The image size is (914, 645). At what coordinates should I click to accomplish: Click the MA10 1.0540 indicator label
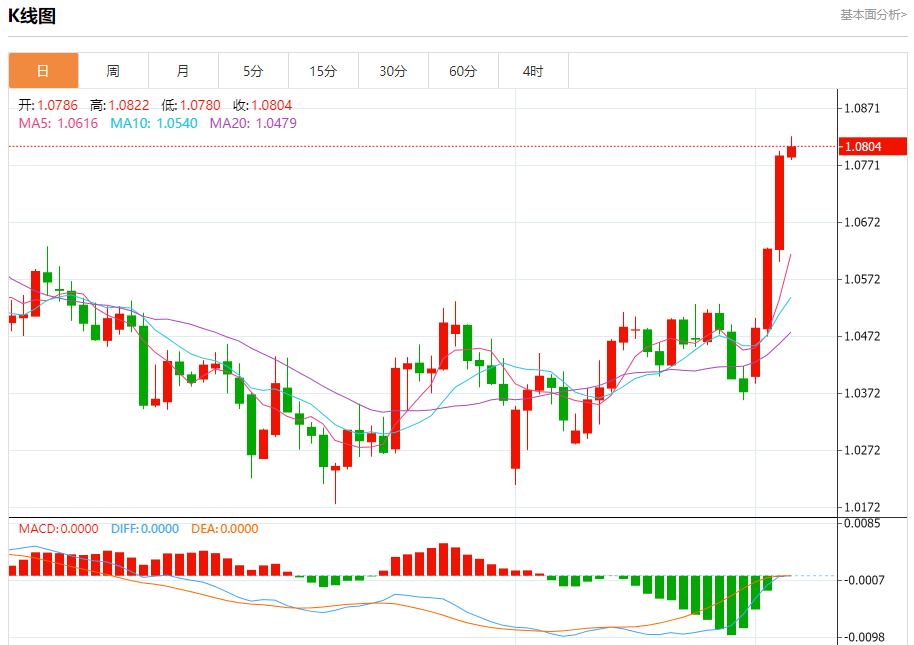(x=154, y=124)
